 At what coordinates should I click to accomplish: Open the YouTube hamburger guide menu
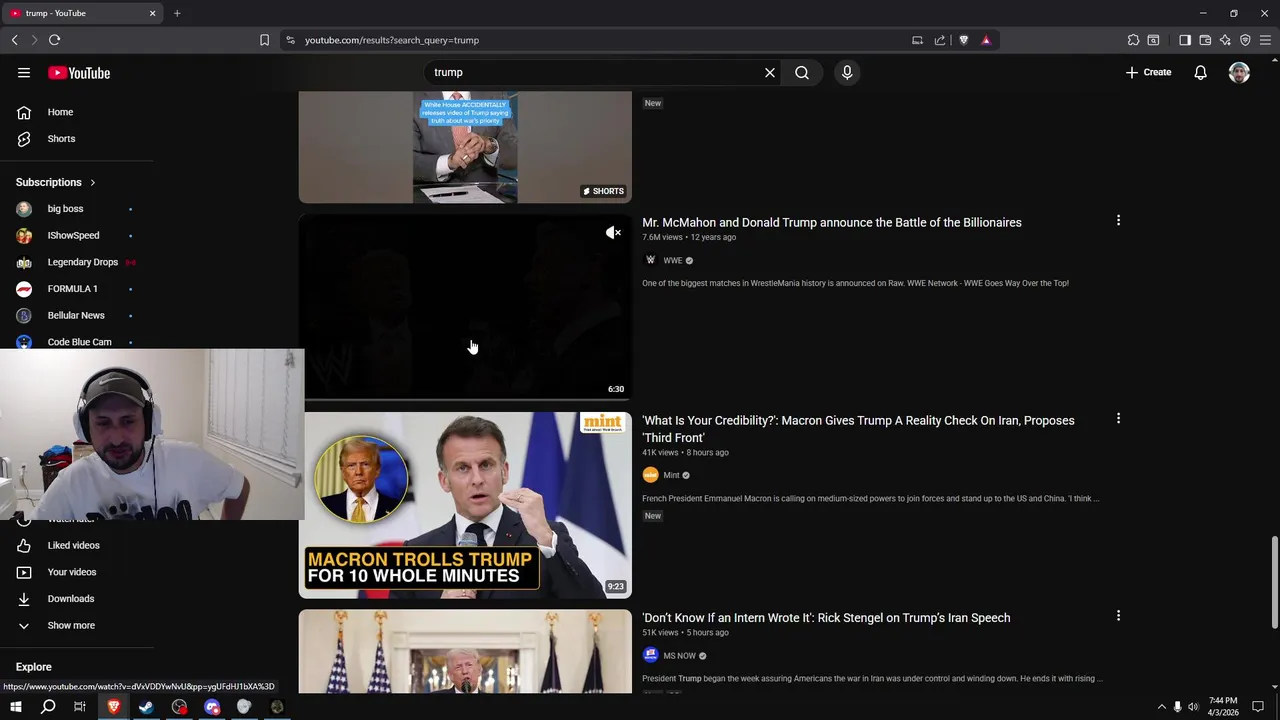[24, 72]
